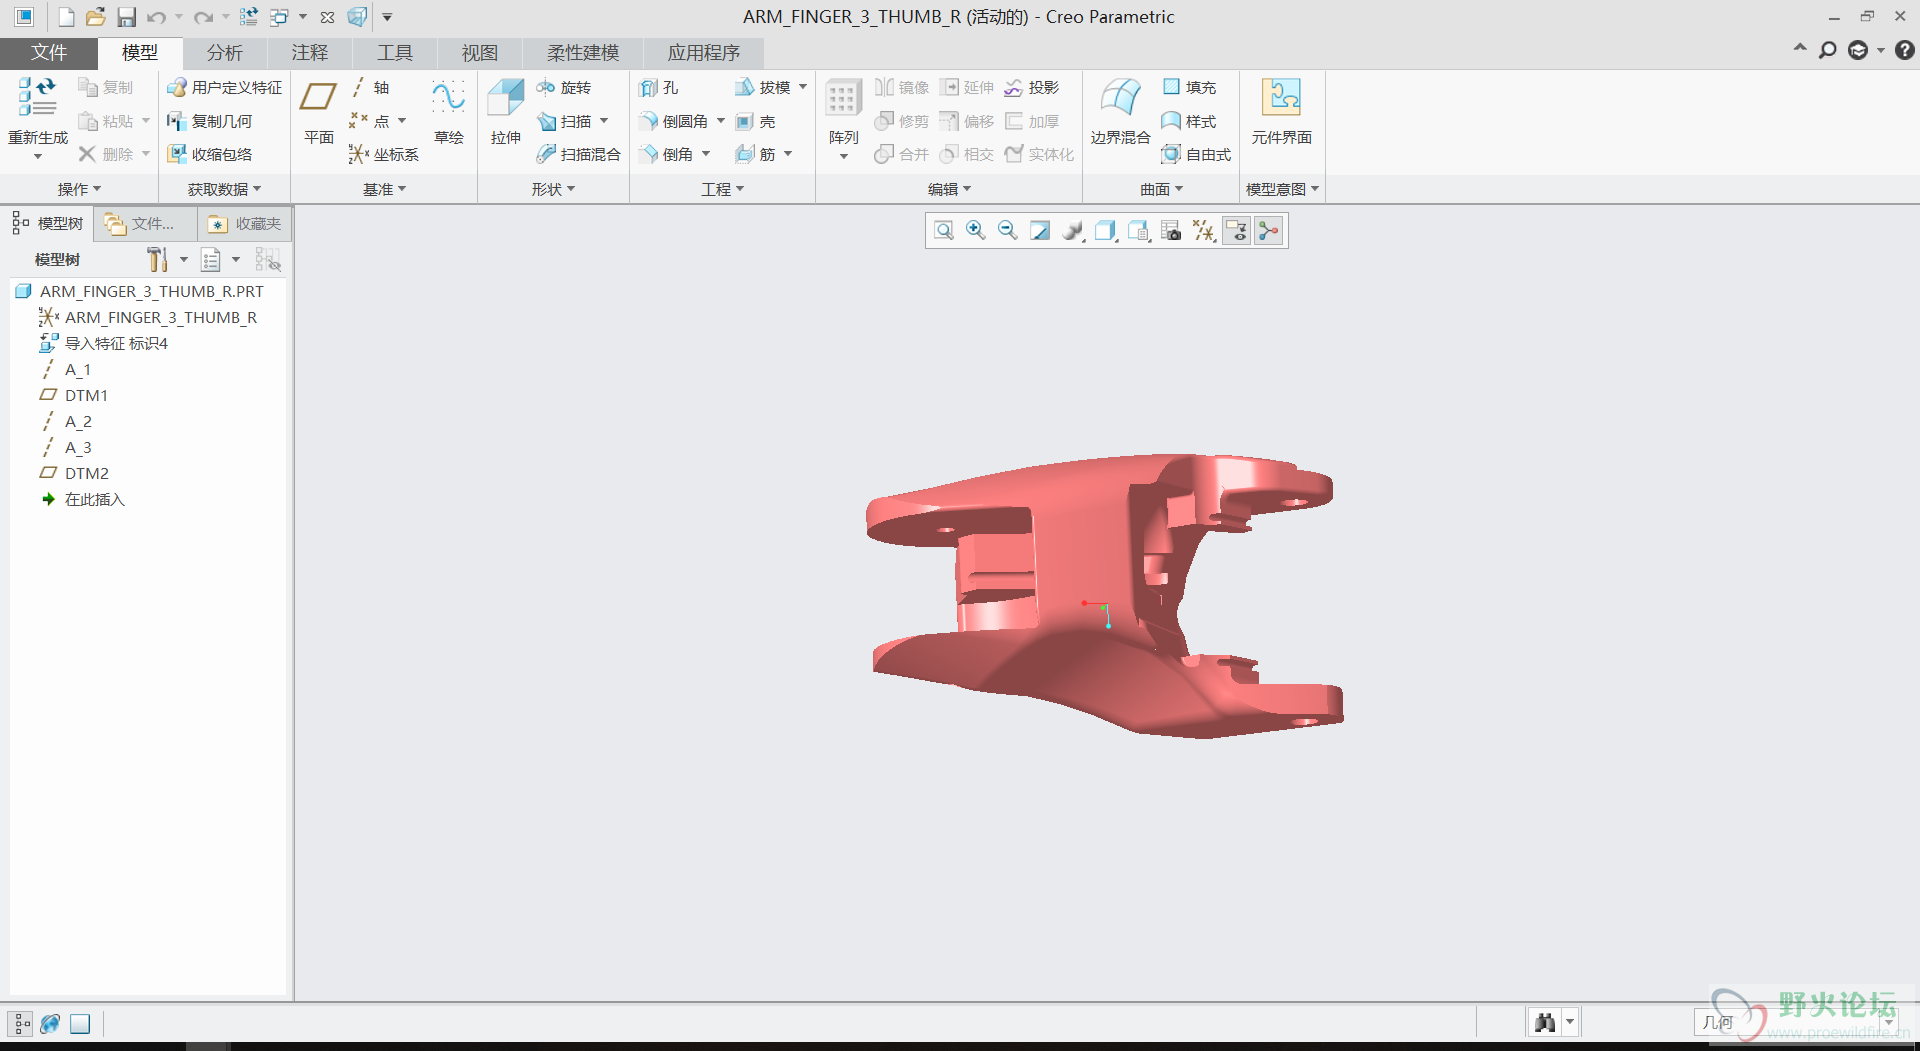The width and height of the screenshot is (1920, 1051).
Task: Click the Draft (拔模) button
Action: [x=763, y=88]
